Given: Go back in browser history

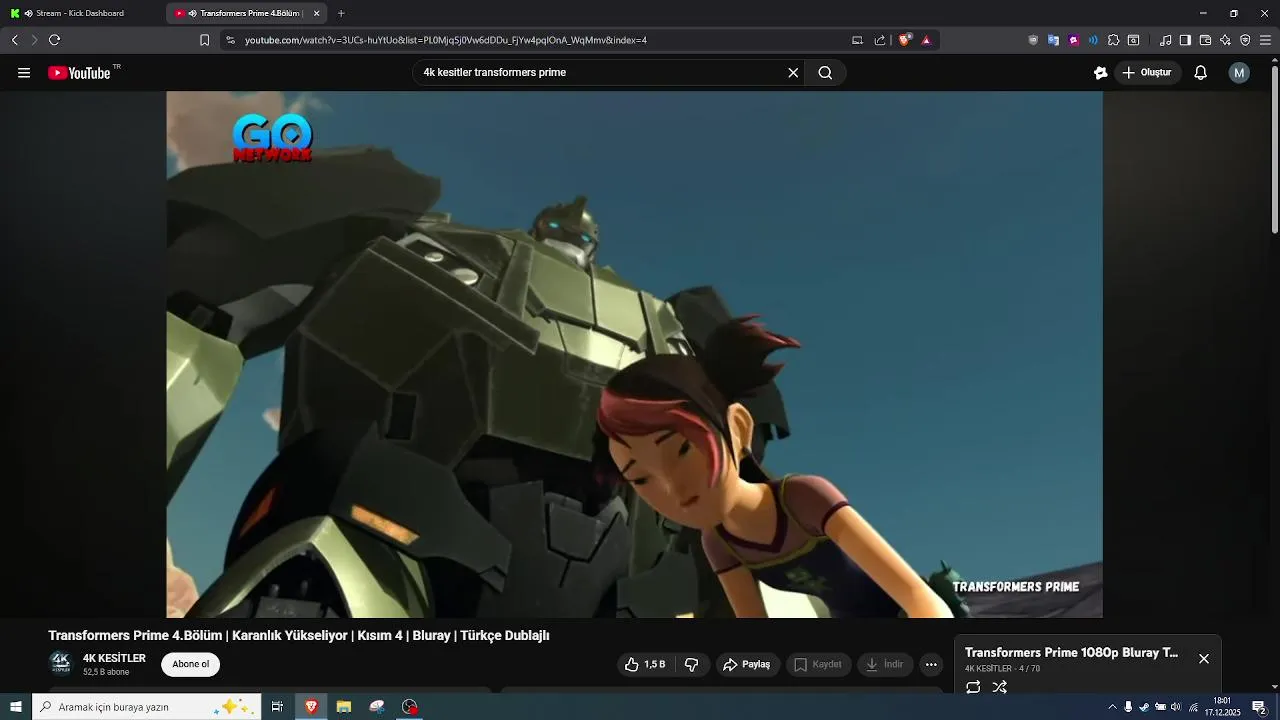Looking at the screenshot, I should tap(14, 40).
